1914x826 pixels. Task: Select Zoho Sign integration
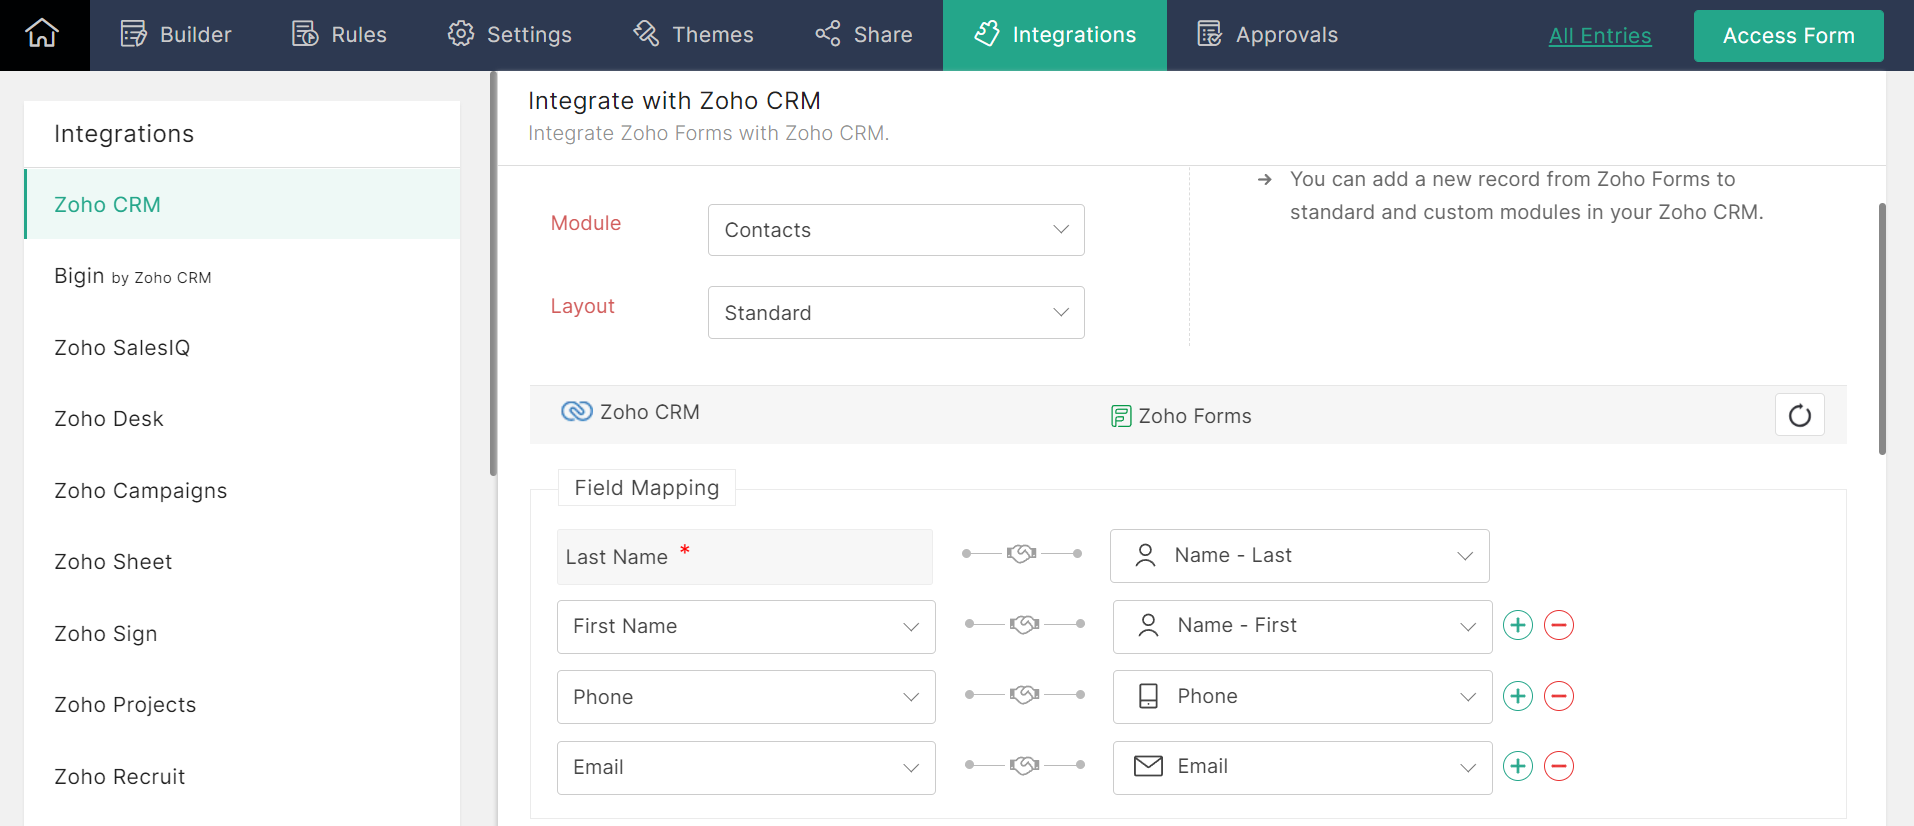[242, 633]
